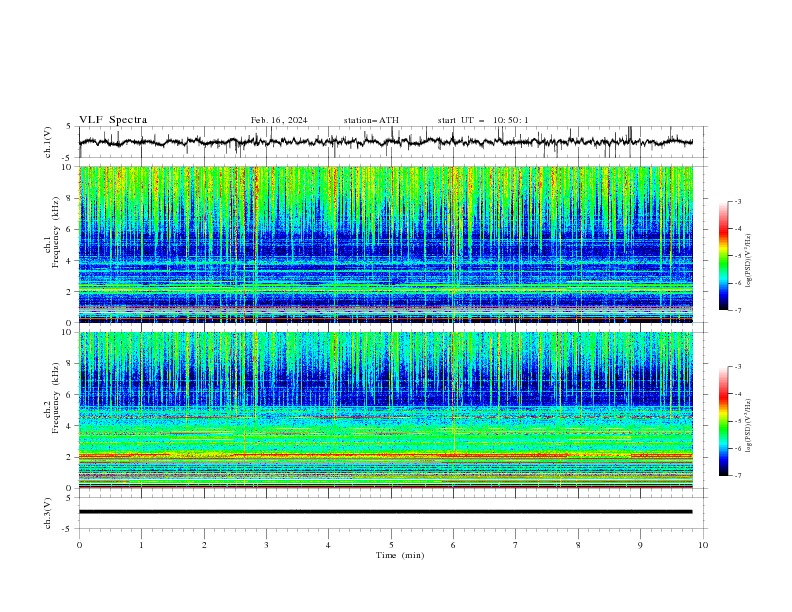The image size is (792, 612).
Task: Click the ch.3 flat voltage trace
Action: pyautogui.click(x=385, y=512)
